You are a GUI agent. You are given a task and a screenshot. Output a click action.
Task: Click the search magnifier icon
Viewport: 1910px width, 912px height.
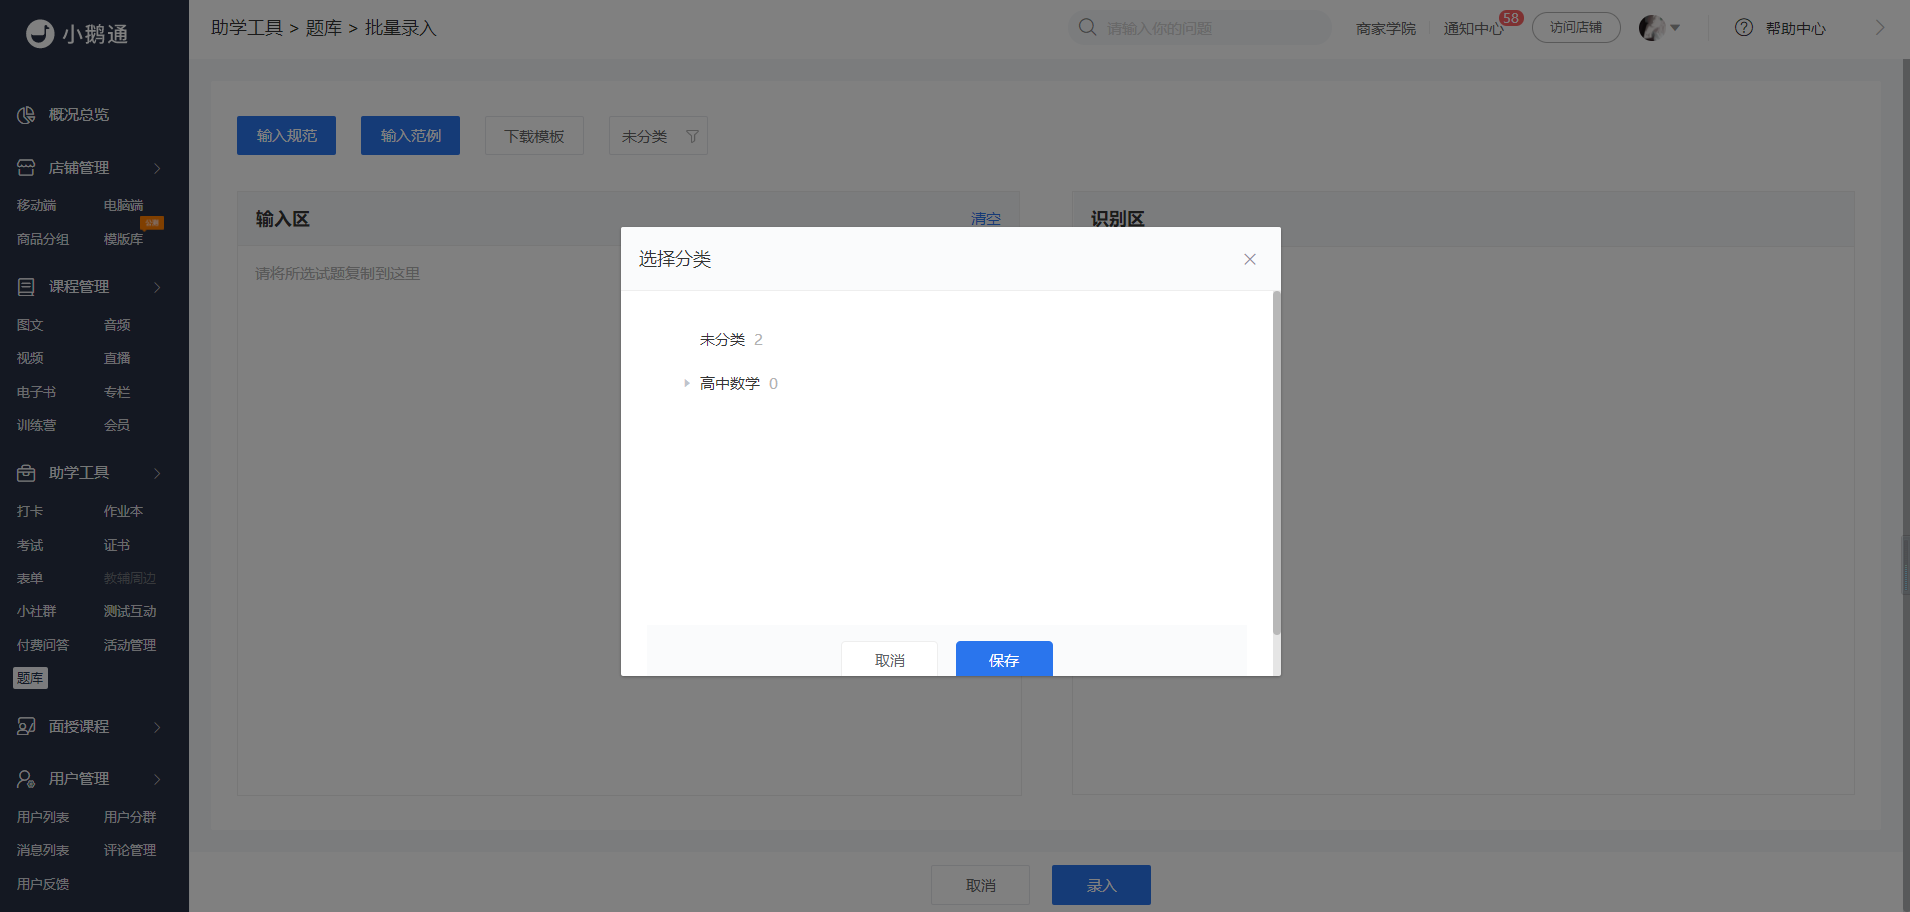1088,27
